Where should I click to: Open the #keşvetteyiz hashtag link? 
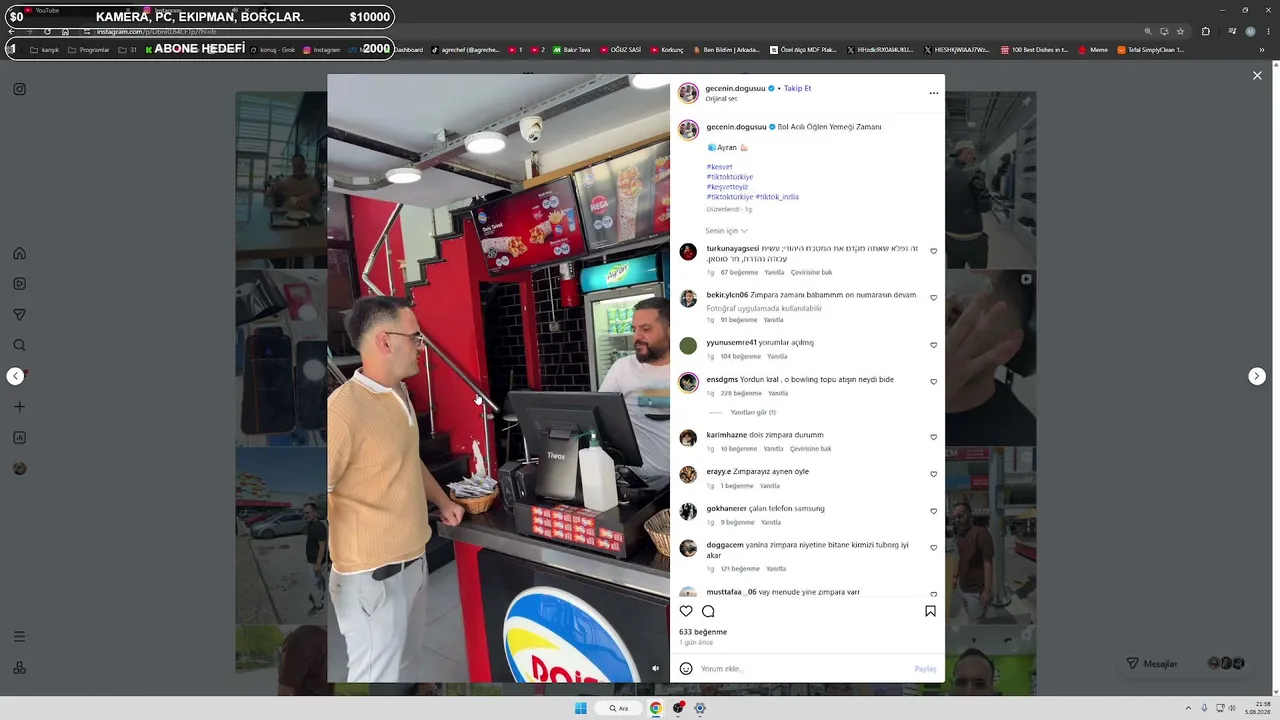[x=727, y=187]
